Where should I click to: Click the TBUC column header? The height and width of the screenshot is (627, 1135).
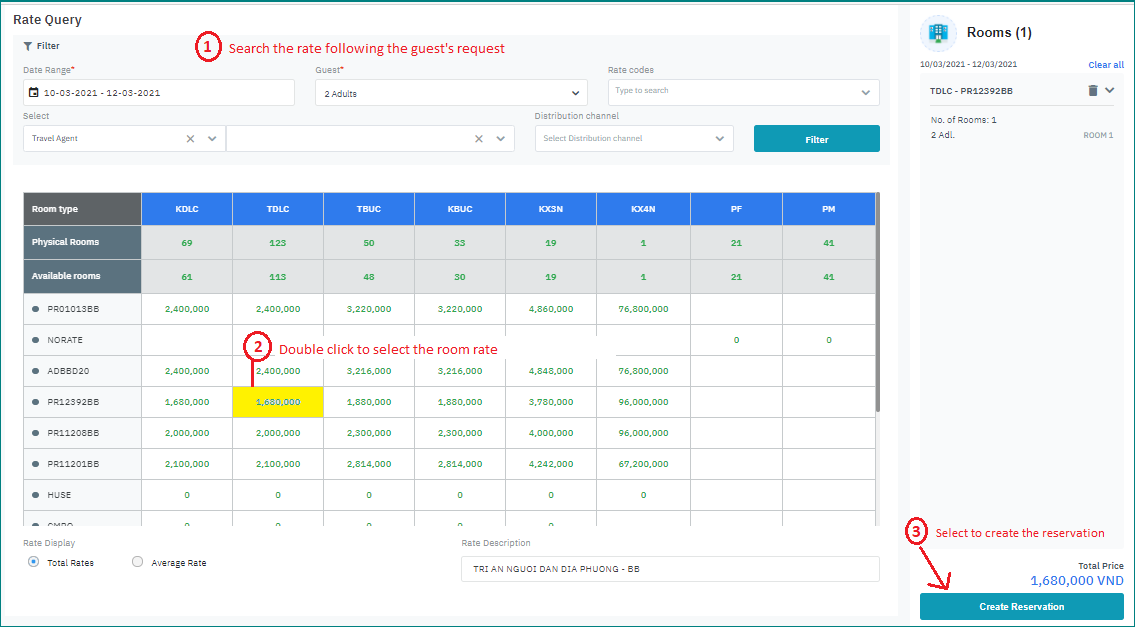369,209
